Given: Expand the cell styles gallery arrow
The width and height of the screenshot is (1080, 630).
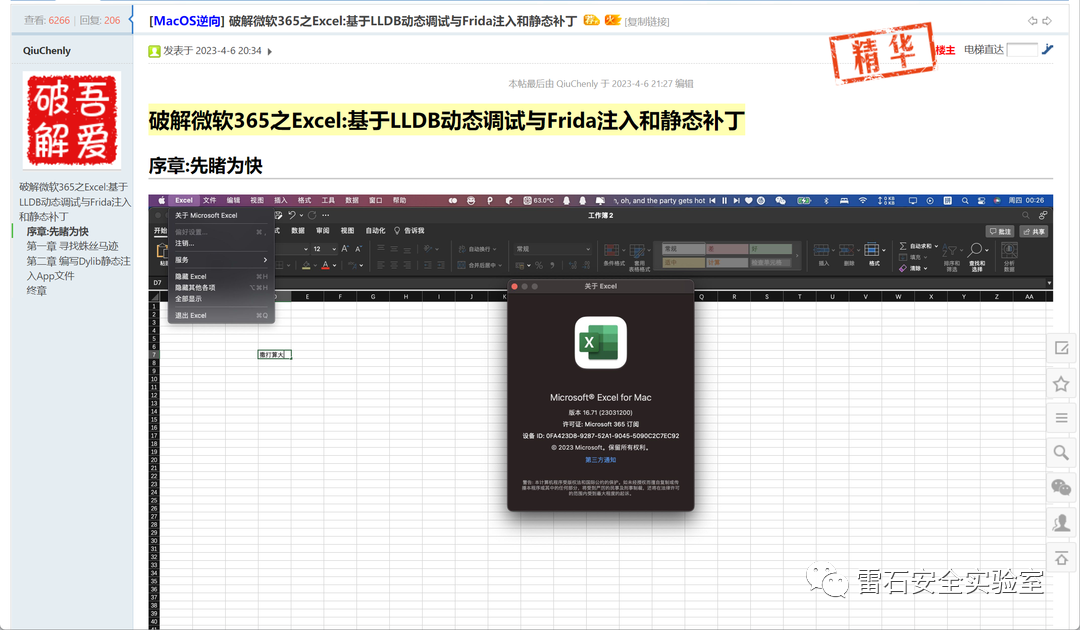Looking at the screenshot, I should (798, 255).
